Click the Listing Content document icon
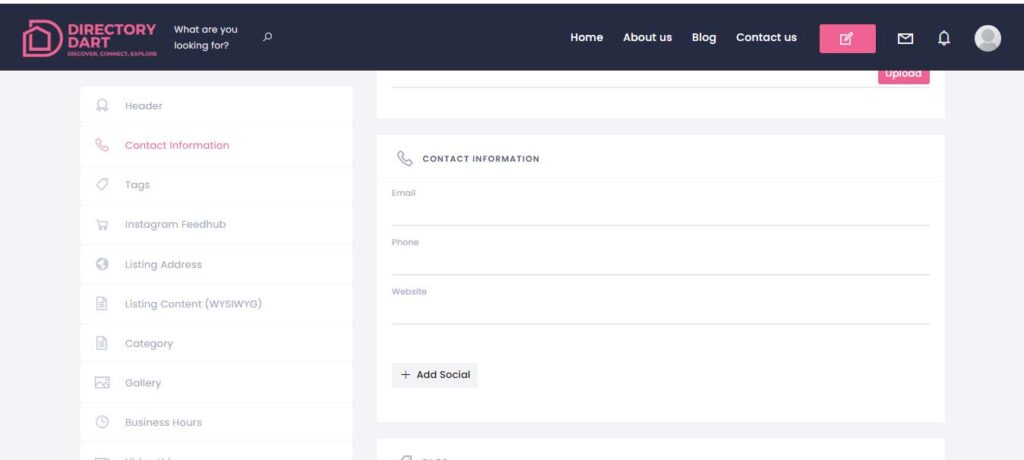1024x460 pixels. click(x=101, y=304)
